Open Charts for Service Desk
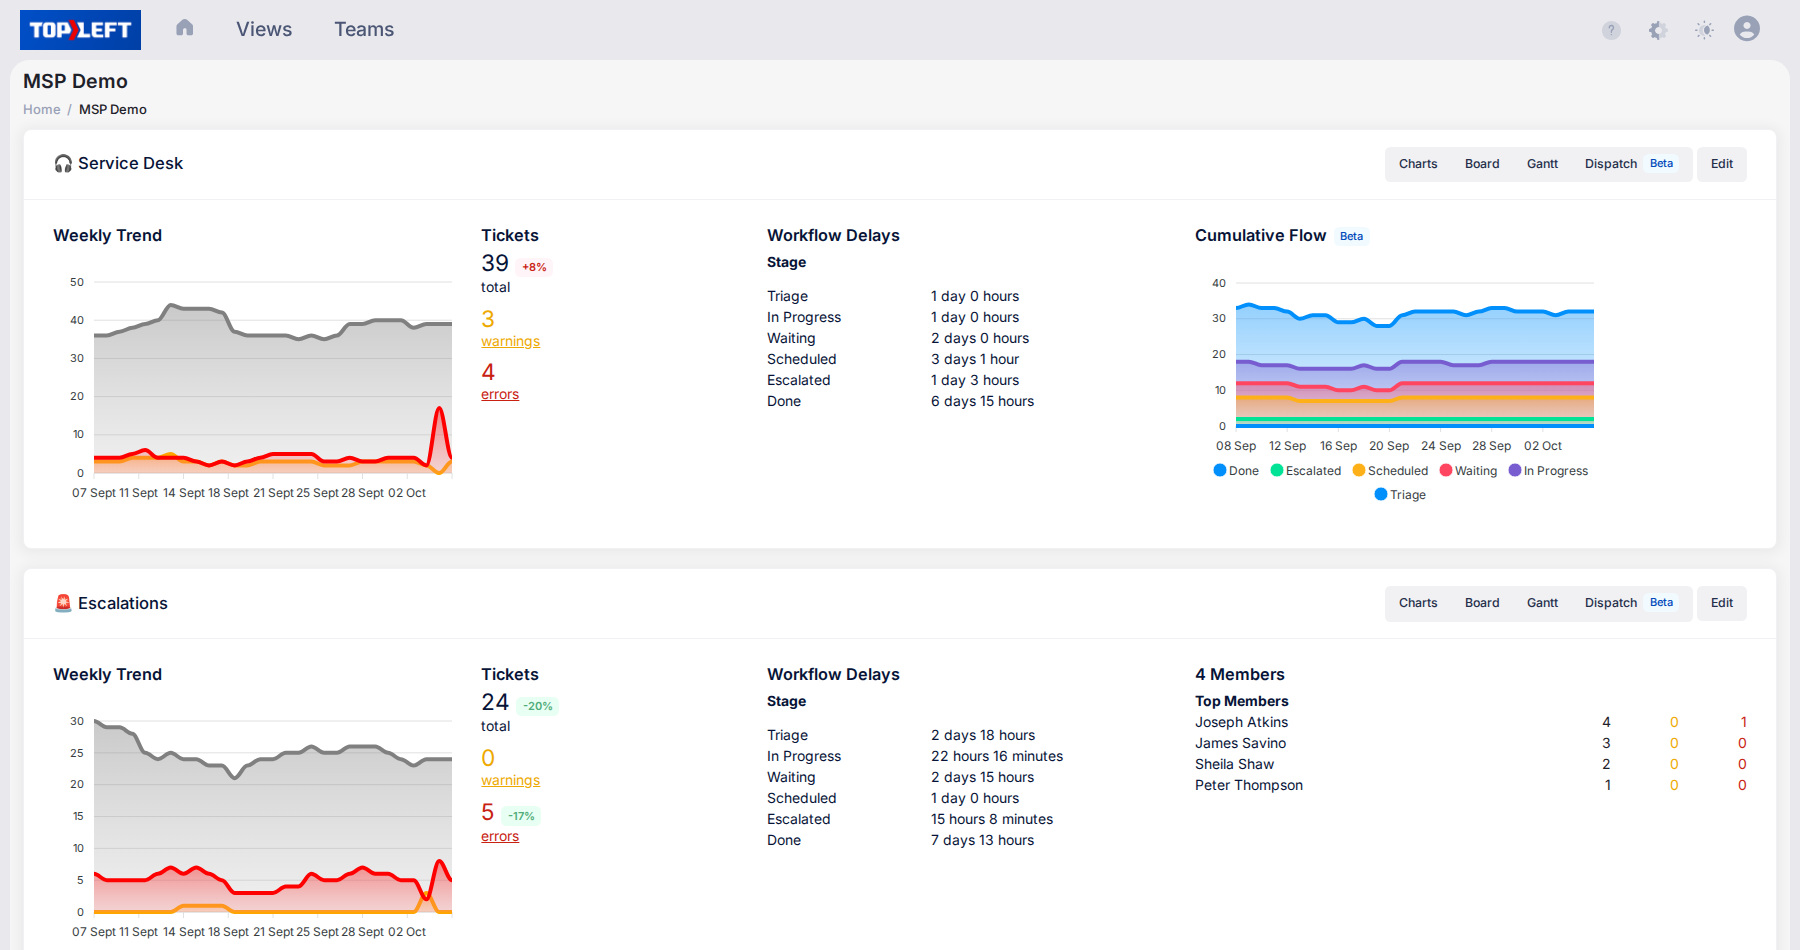Viewport: 1800px width, 950px height. click(x=1418, y=164)
